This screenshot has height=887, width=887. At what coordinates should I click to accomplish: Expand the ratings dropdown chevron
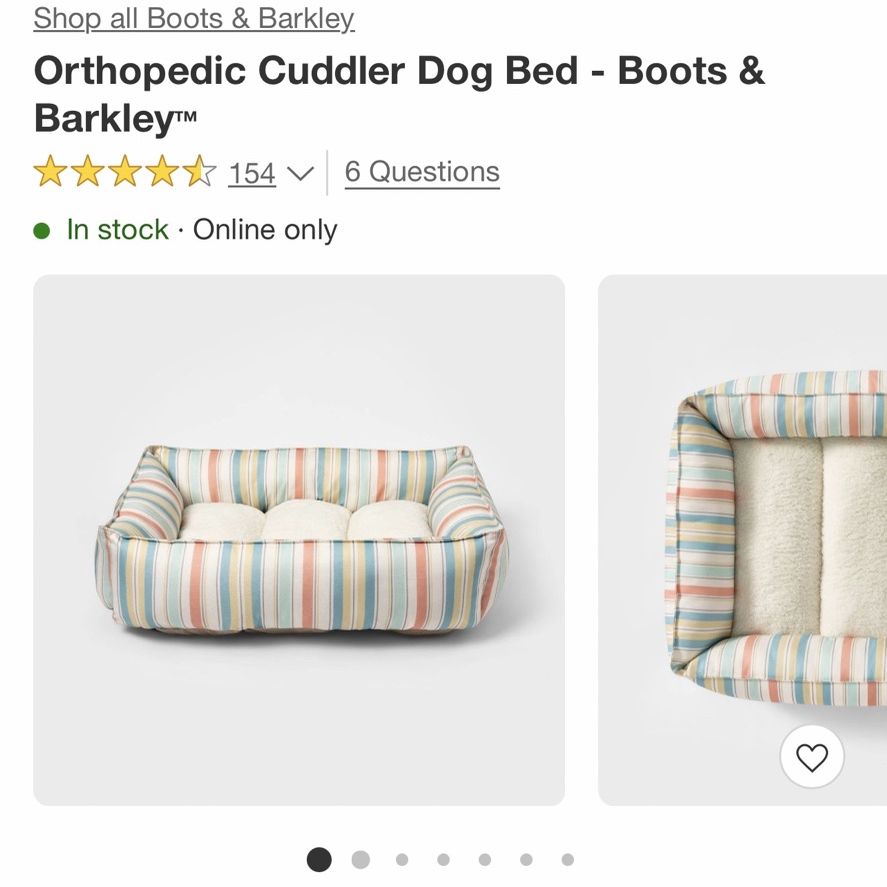(x=300, y=173)
